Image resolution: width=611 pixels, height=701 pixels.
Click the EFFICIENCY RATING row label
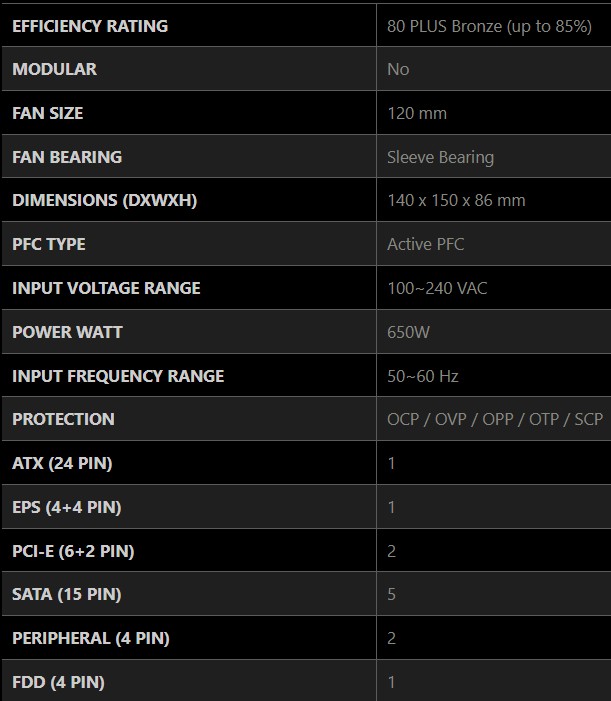coord(90,26)
